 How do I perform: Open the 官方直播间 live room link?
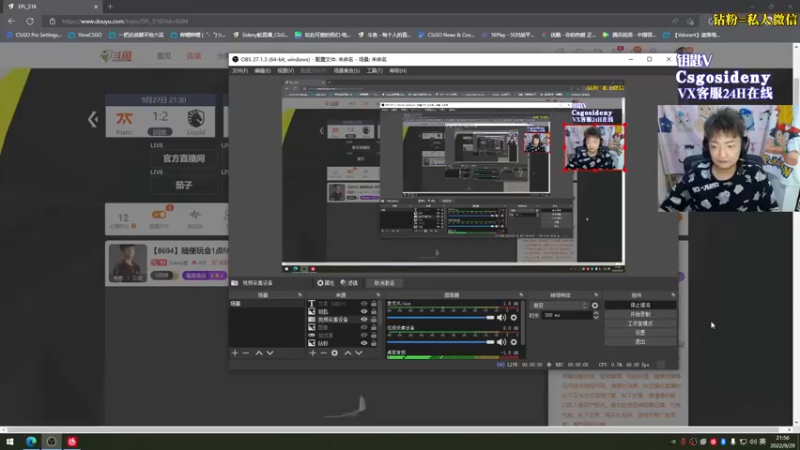(x=184, y=158)
